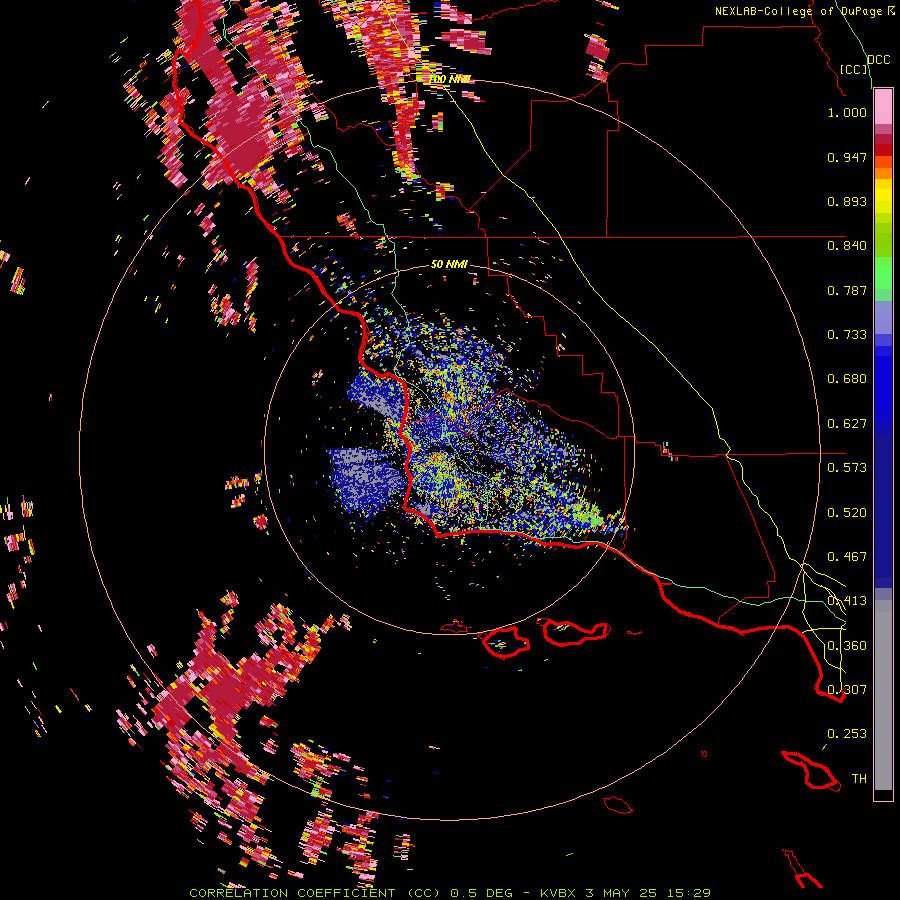Pick the navy segment near 0.520
900x900 pixels.
click(883, 511)
